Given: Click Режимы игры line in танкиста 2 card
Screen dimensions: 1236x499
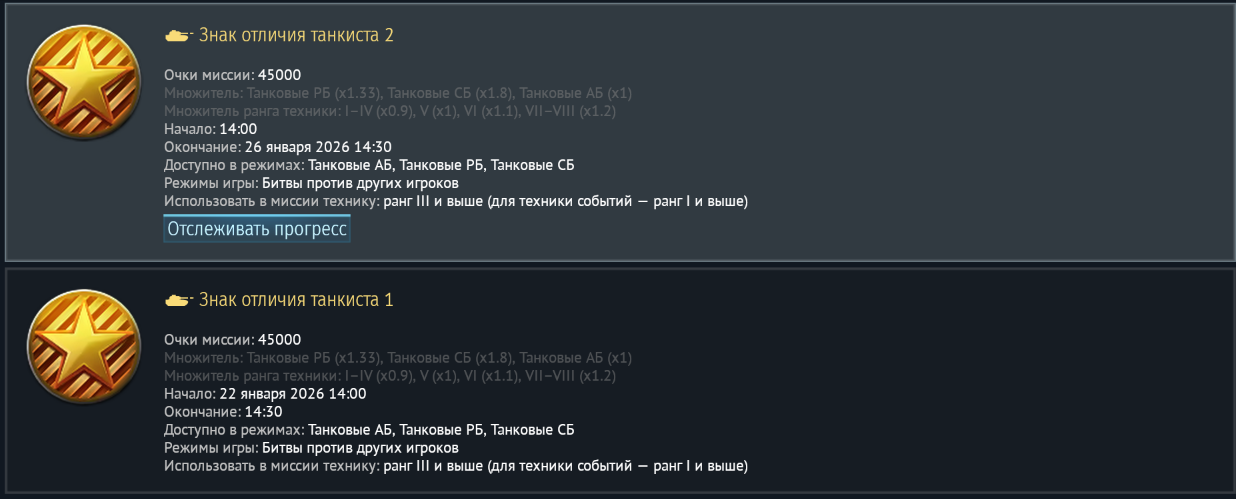Looking at the screenshot, I should click(311, 183).
